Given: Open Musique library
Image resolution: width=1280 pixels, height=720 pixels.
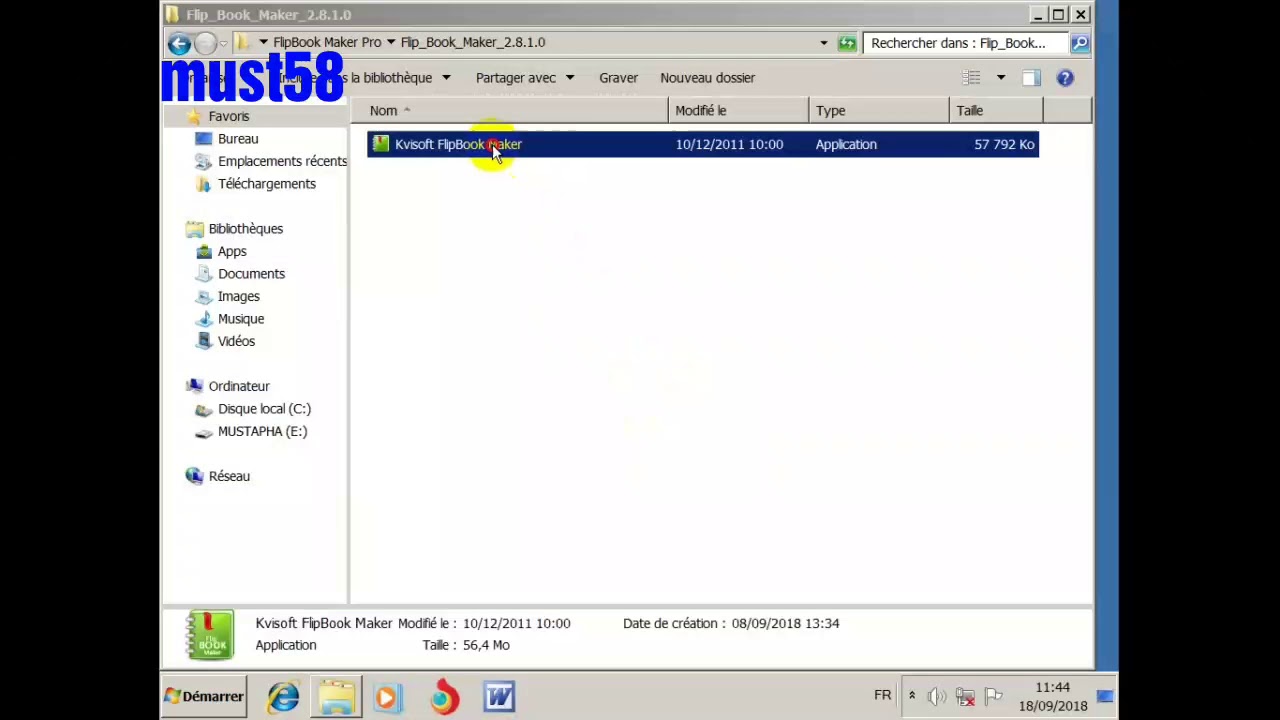Looking at the screenshot, I should point(241,319).
